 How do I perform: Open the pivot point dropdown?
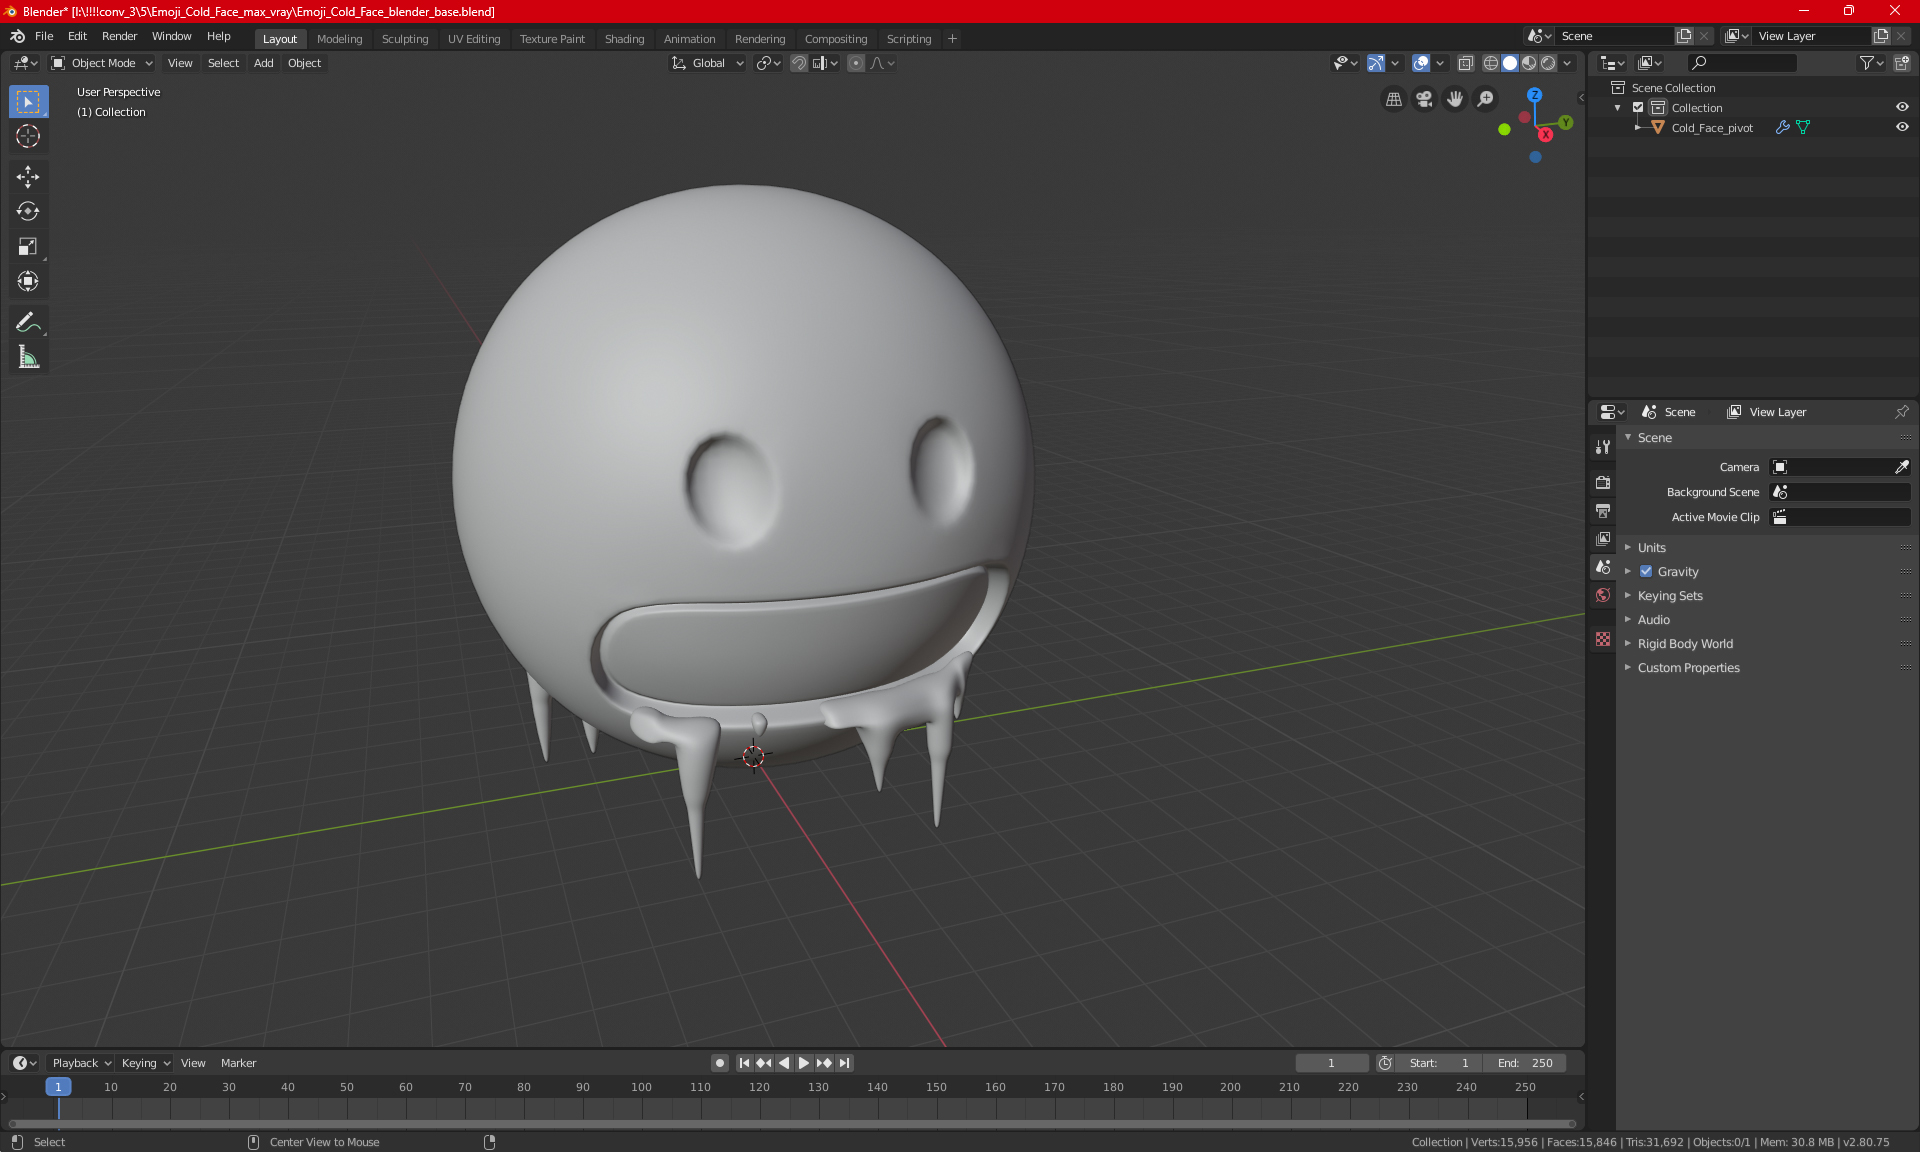769,63
